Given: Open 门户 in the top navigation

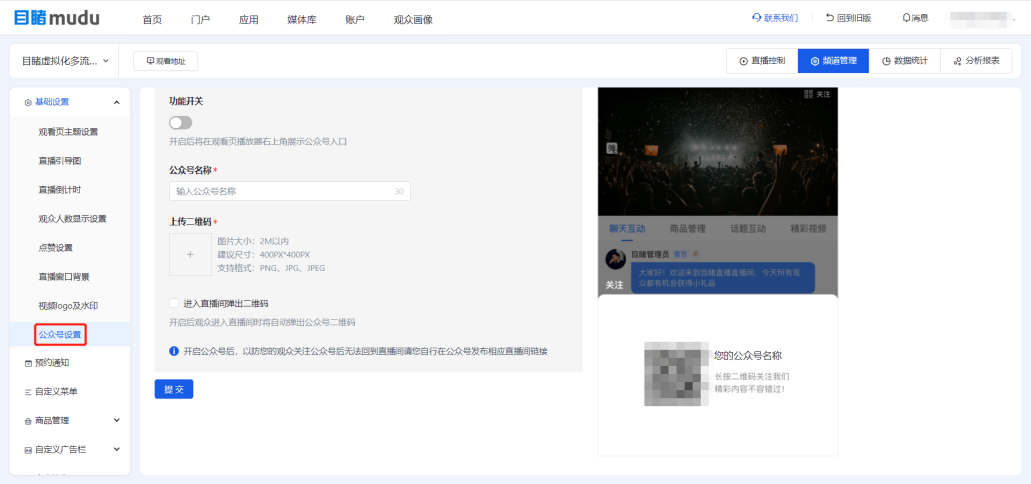Looking at the screenshot, I should (x=200, y=20).
